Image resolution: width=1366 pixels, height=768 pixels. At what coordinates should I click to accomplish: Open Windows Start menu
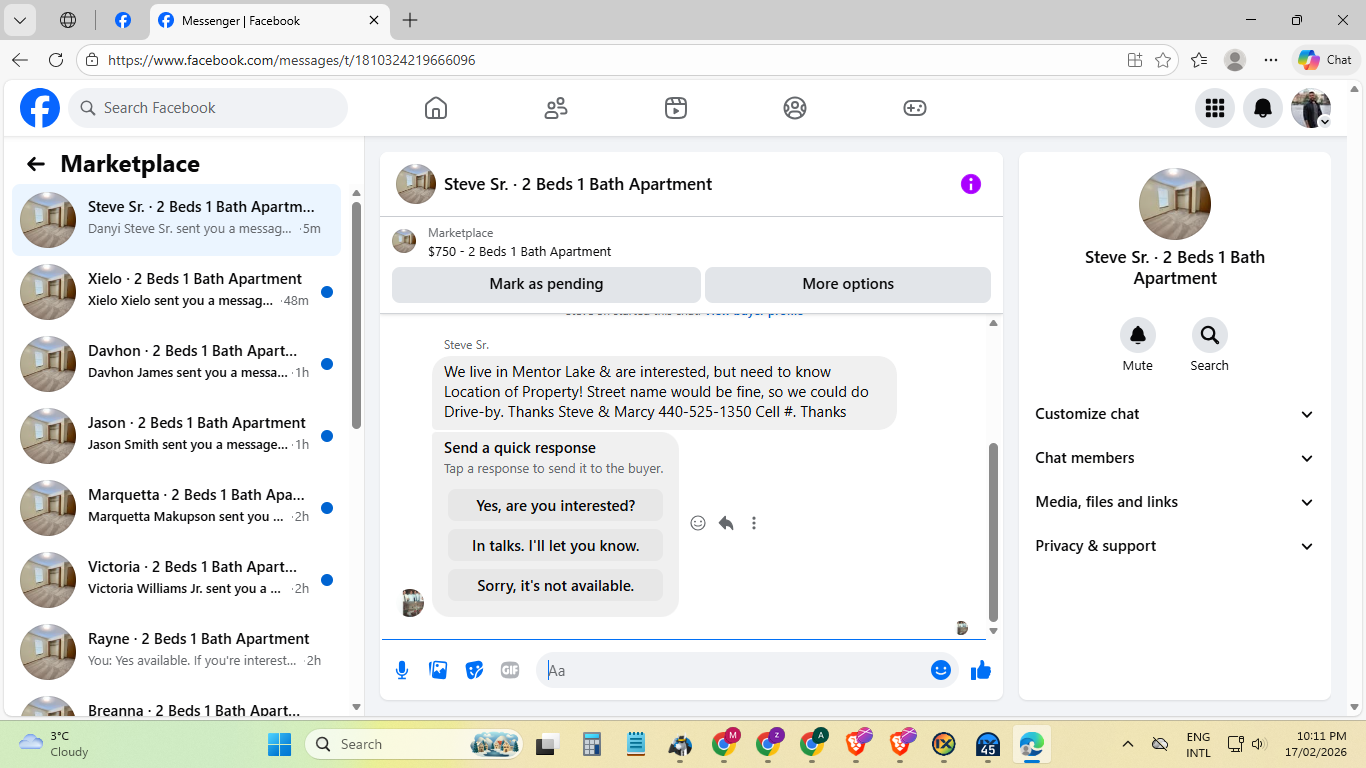[279, 744]
